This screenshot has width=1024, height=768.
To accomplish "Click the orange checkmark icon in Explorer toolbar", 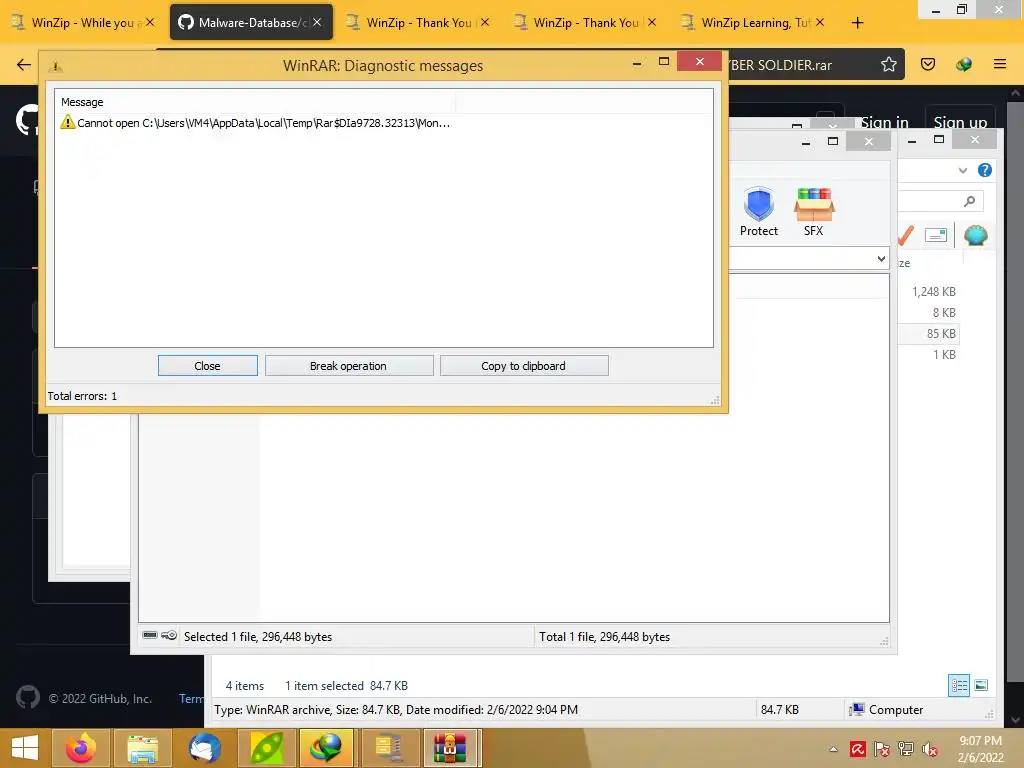I will tap(905, 235).
